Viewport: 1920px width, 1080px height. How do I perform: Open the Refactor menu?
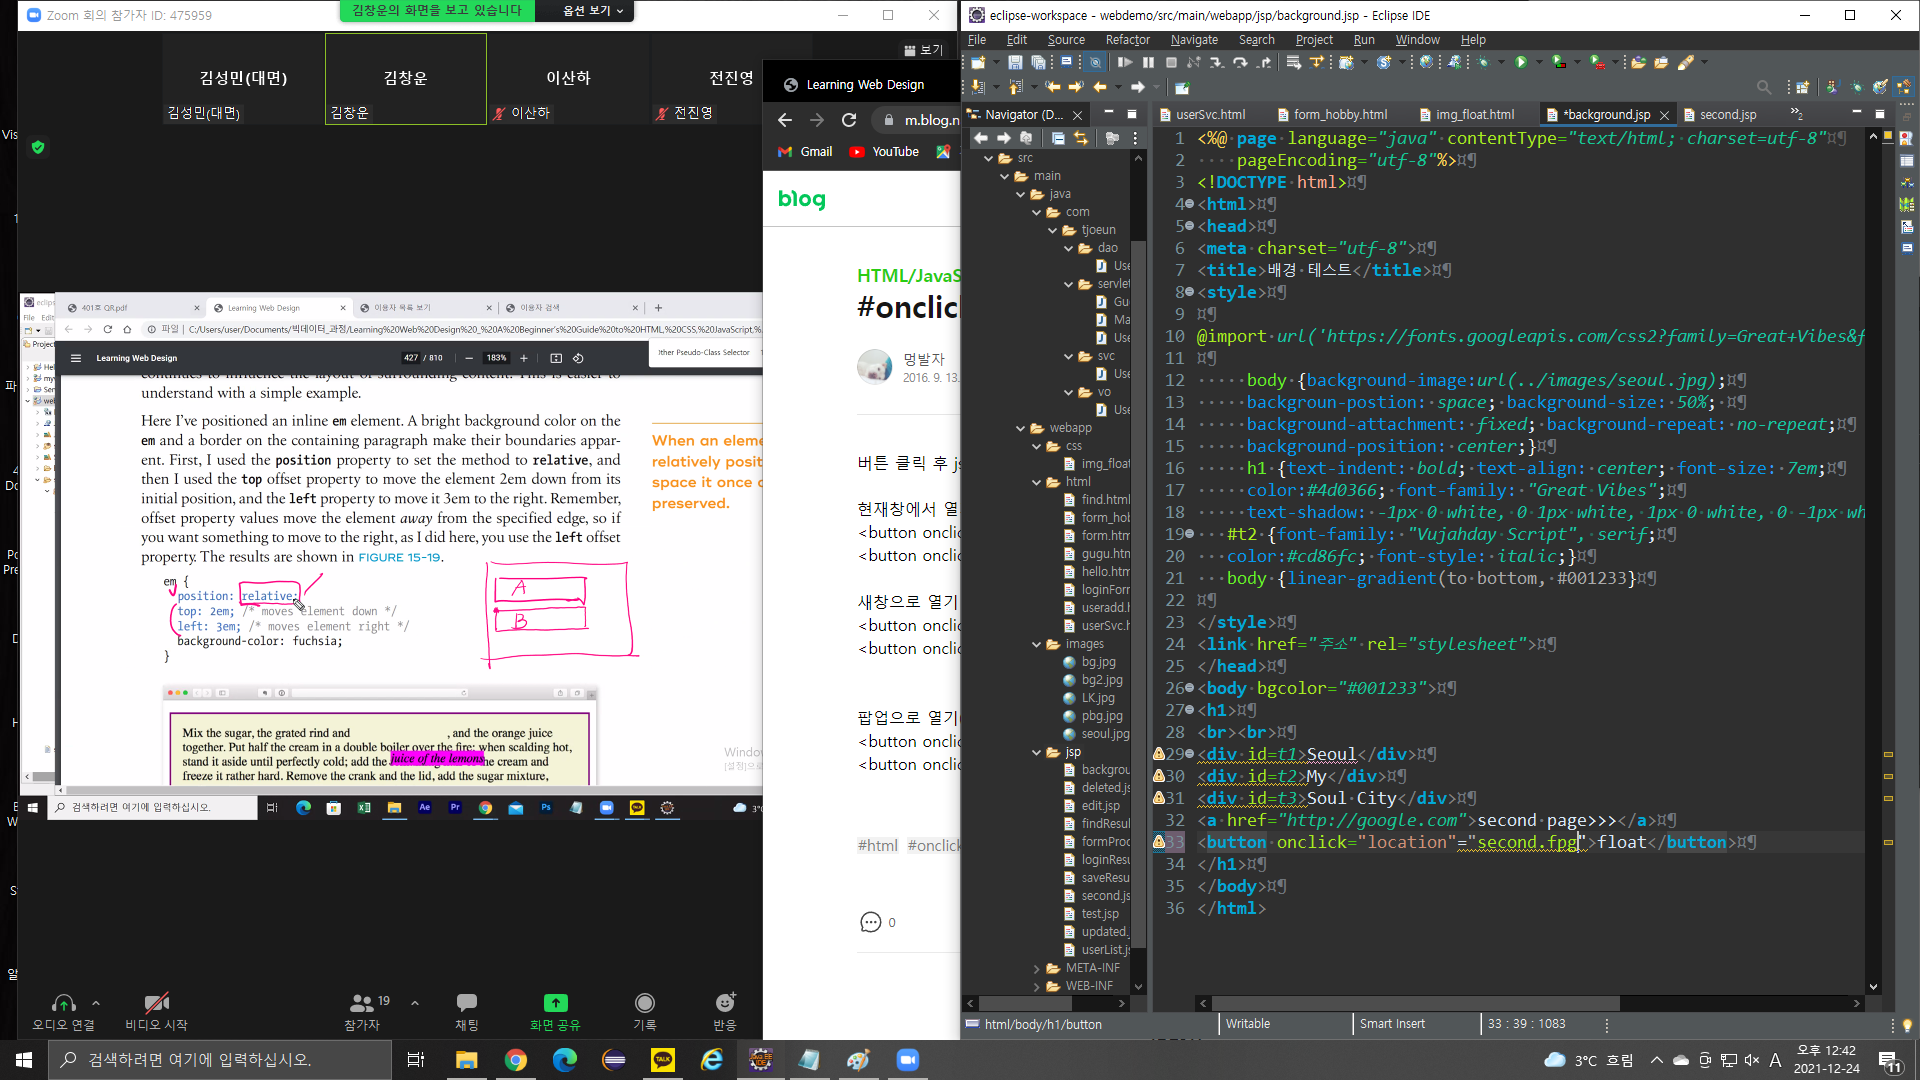tap(1127, 40)
